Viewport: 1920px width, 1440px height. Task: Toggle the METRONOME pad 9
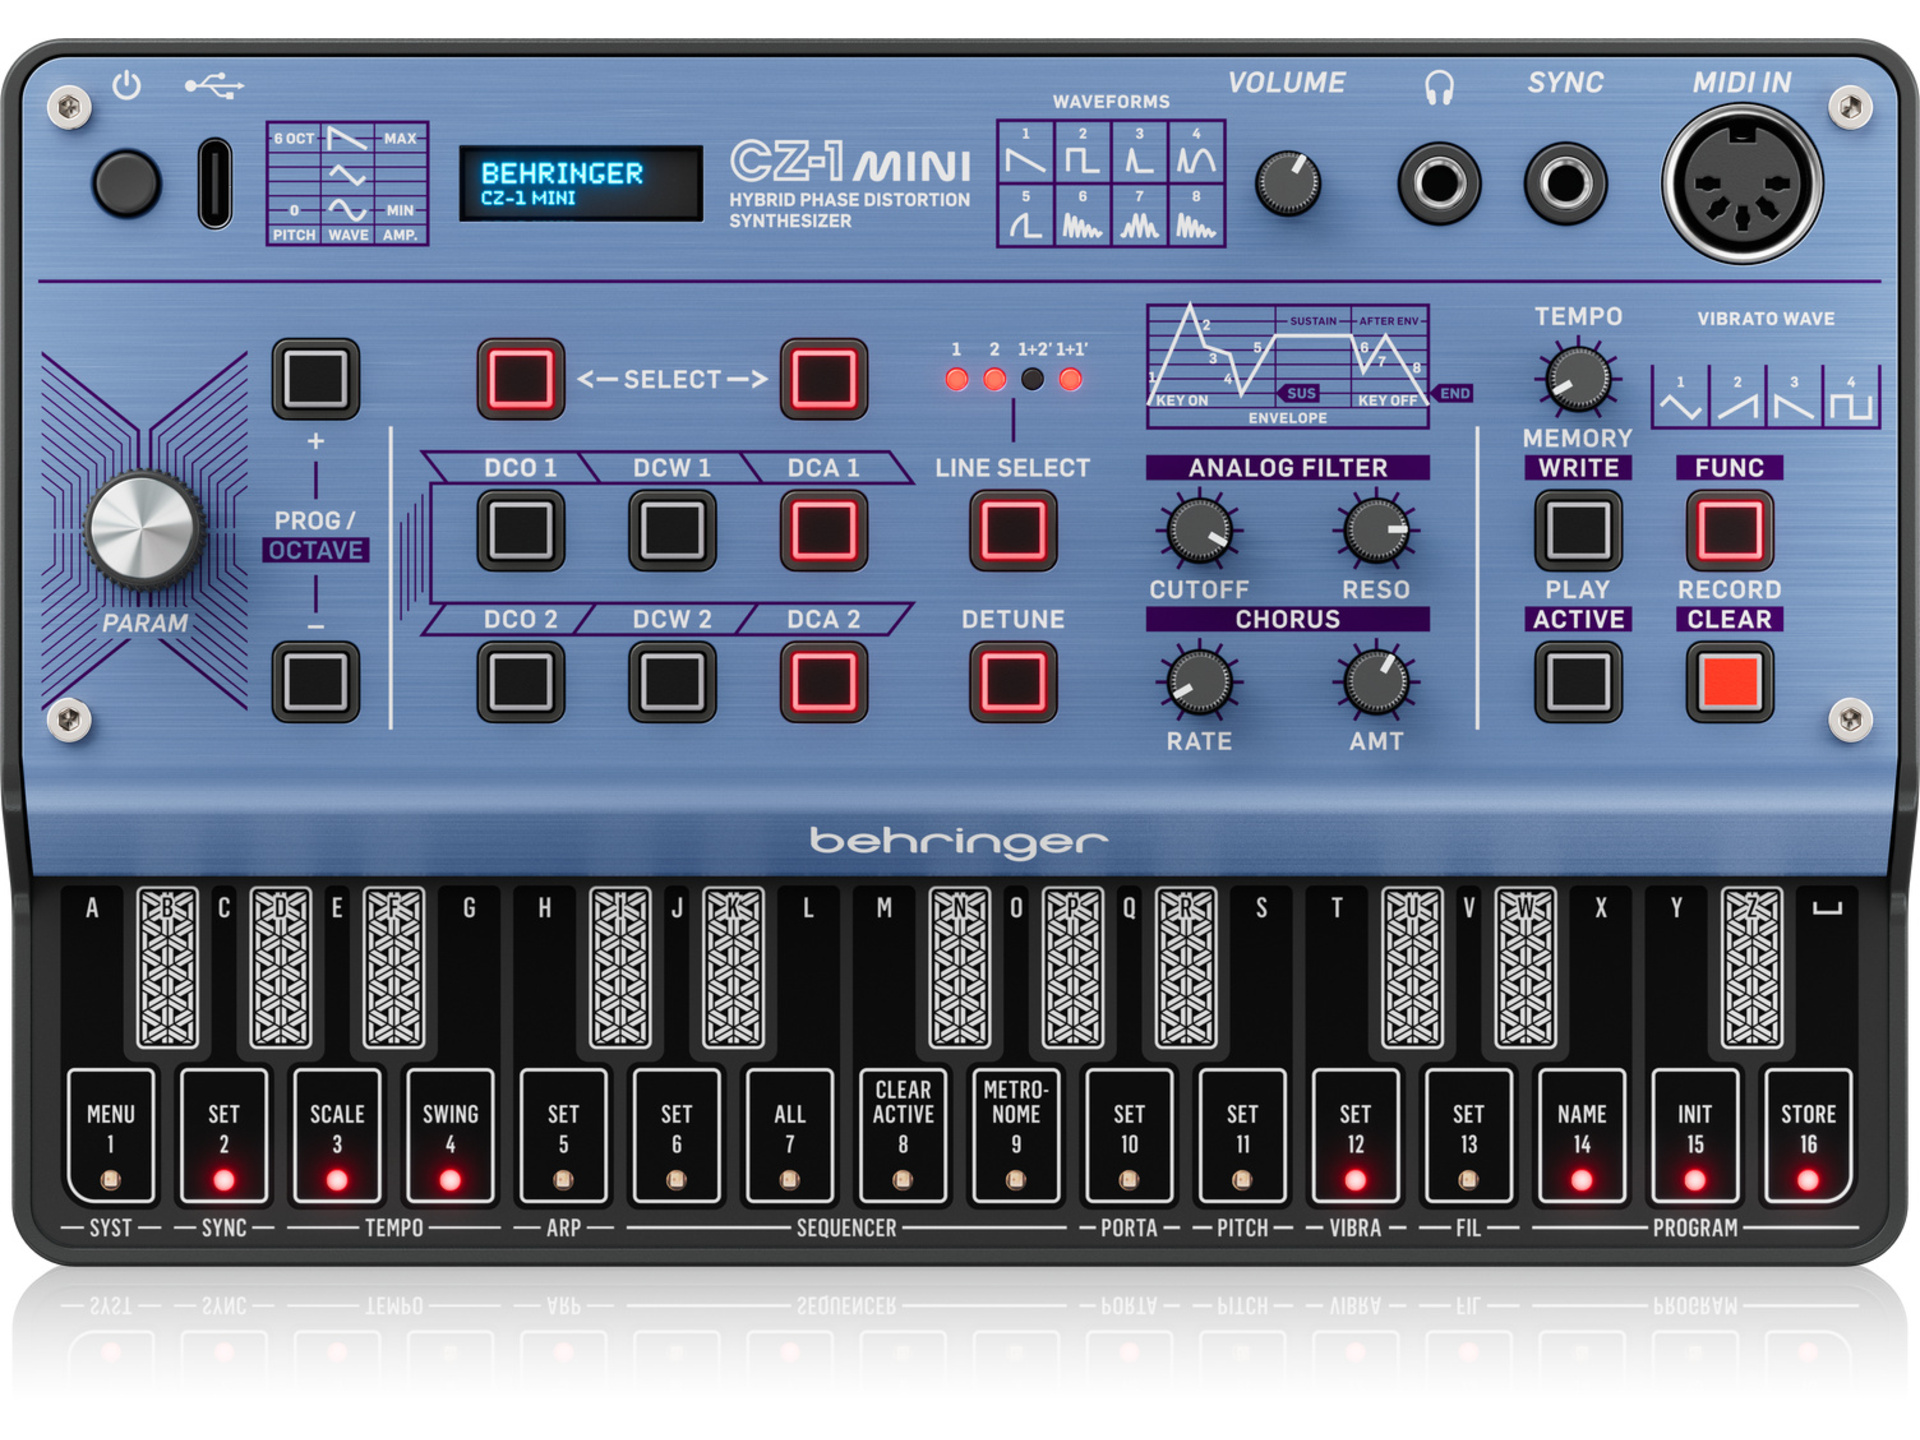pos(1017,1135)
